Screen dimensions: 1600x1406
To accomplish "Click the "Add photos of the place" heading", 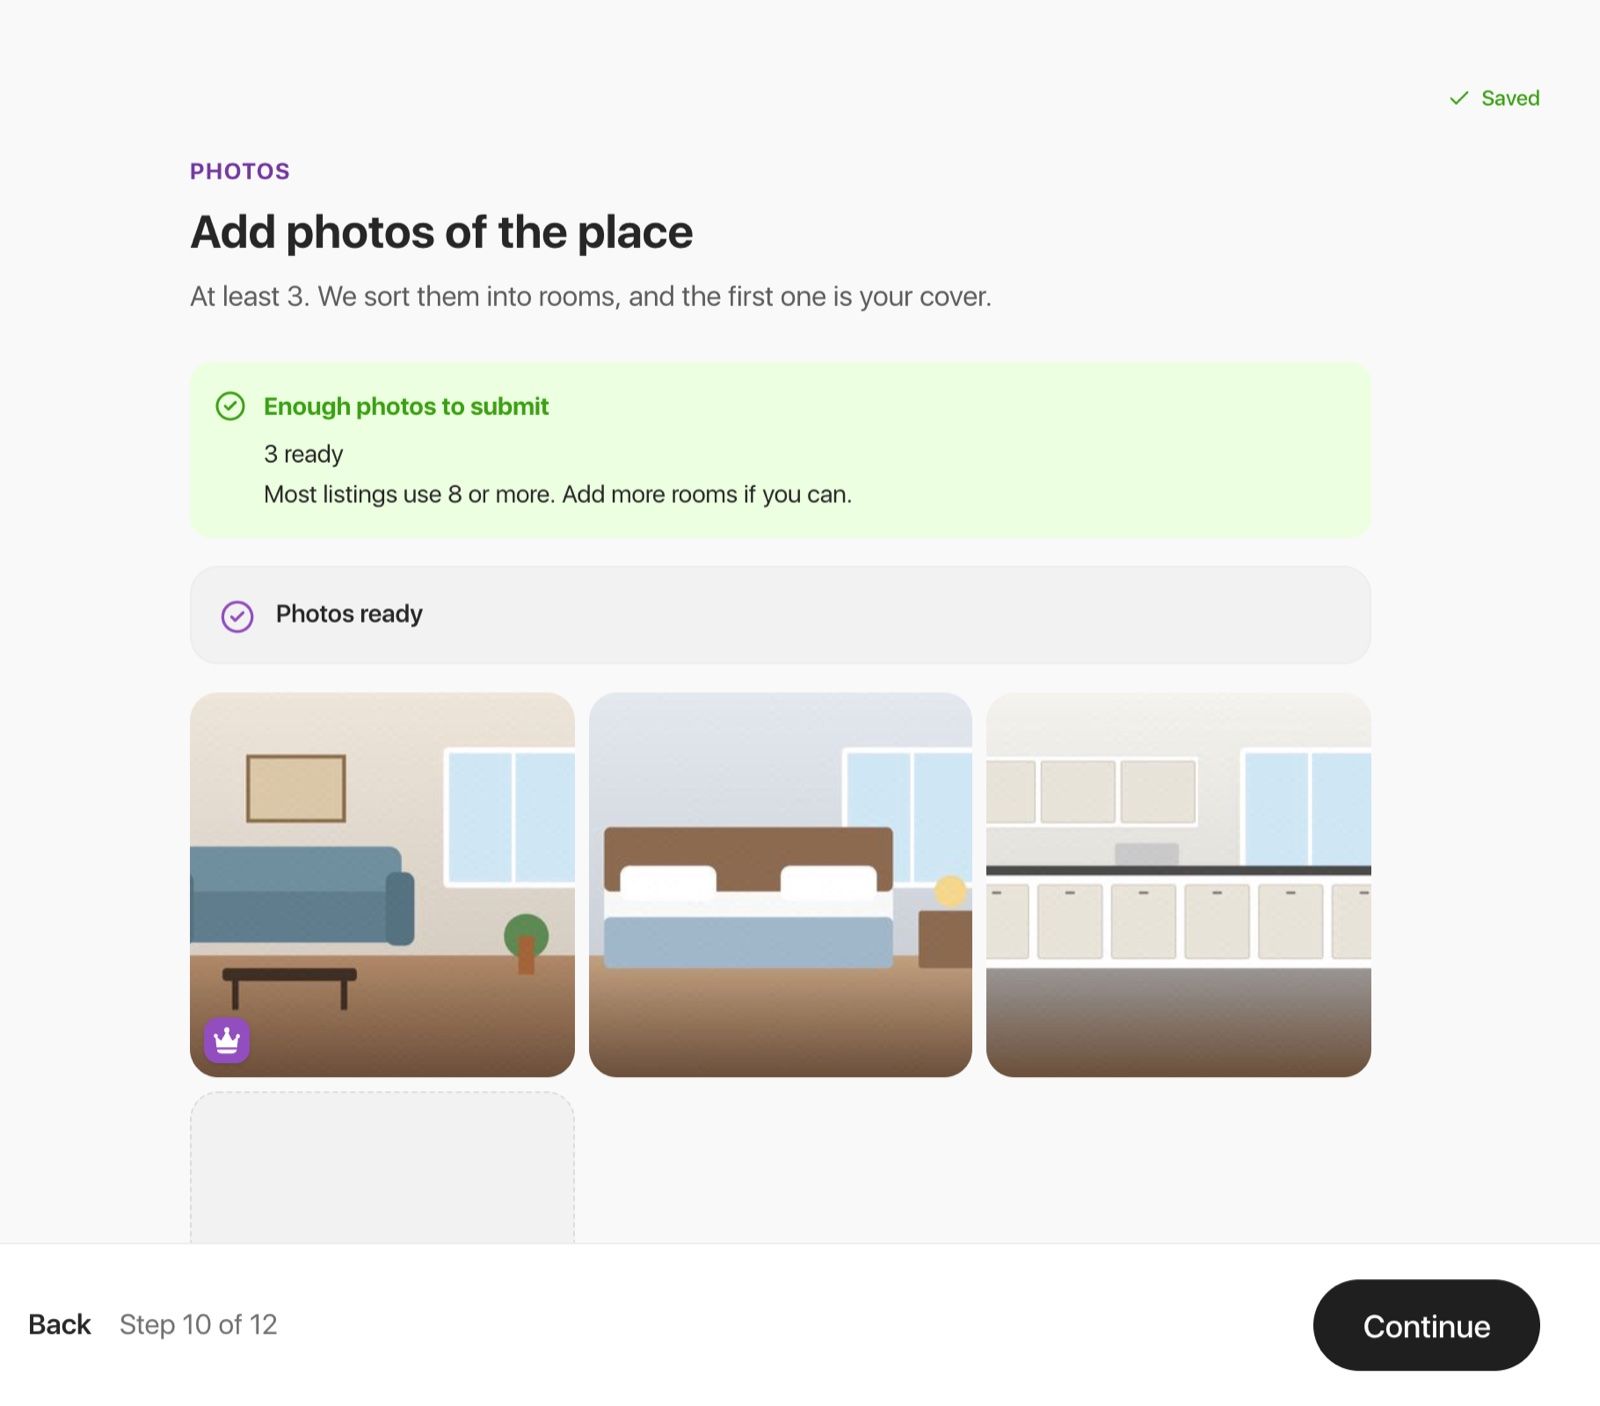I will click(441, 232).
